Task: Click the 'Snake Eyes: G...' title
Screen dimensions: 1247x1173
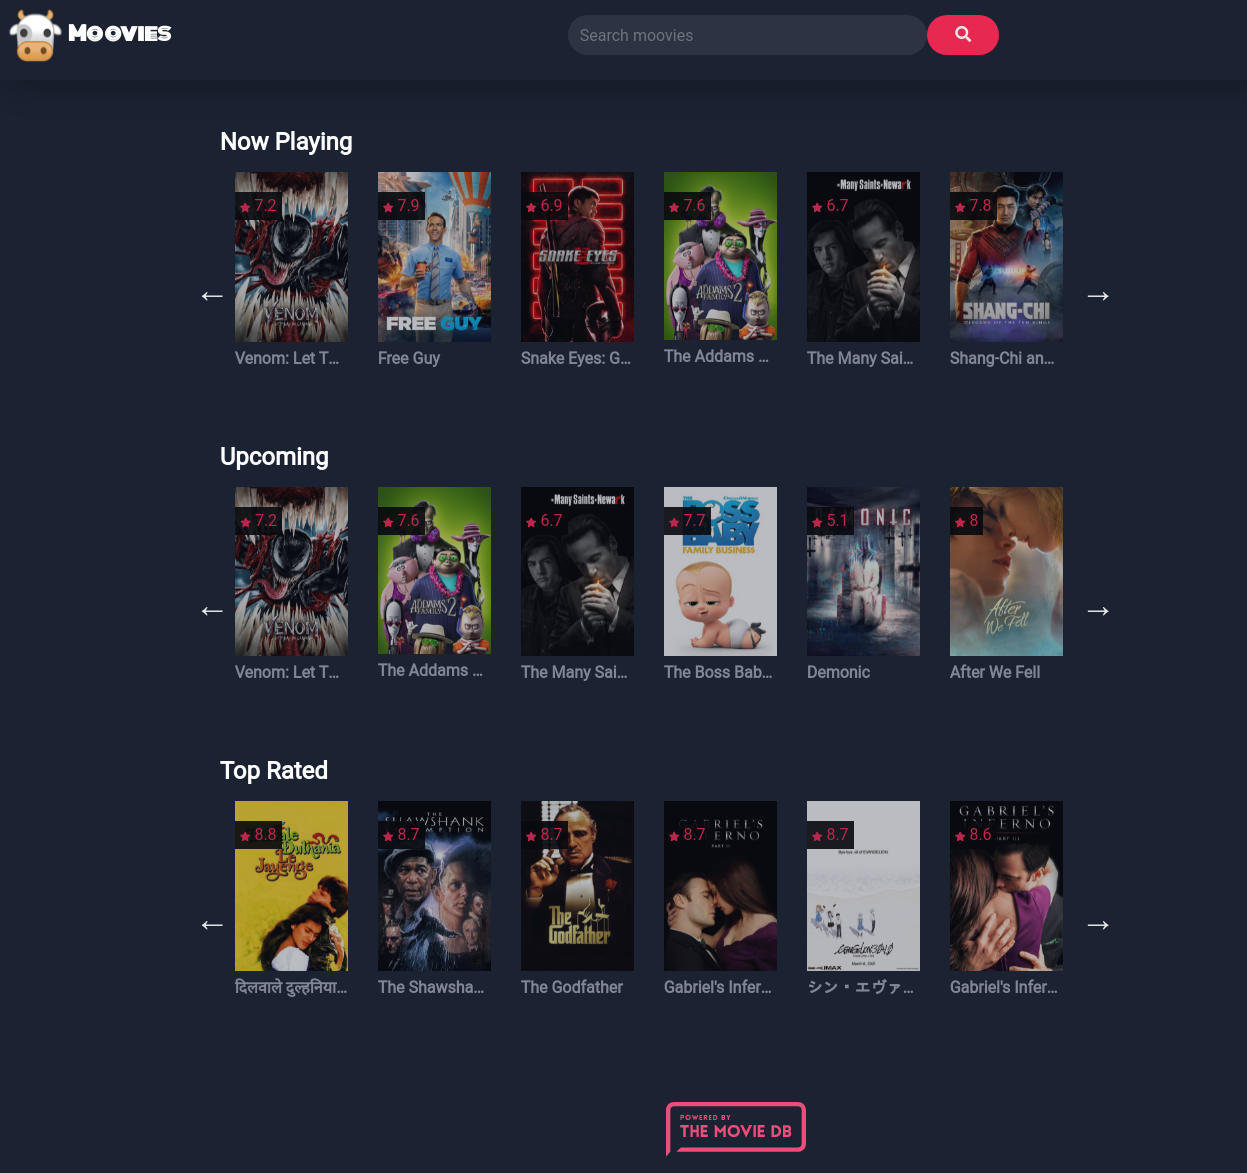Action: 576,358
